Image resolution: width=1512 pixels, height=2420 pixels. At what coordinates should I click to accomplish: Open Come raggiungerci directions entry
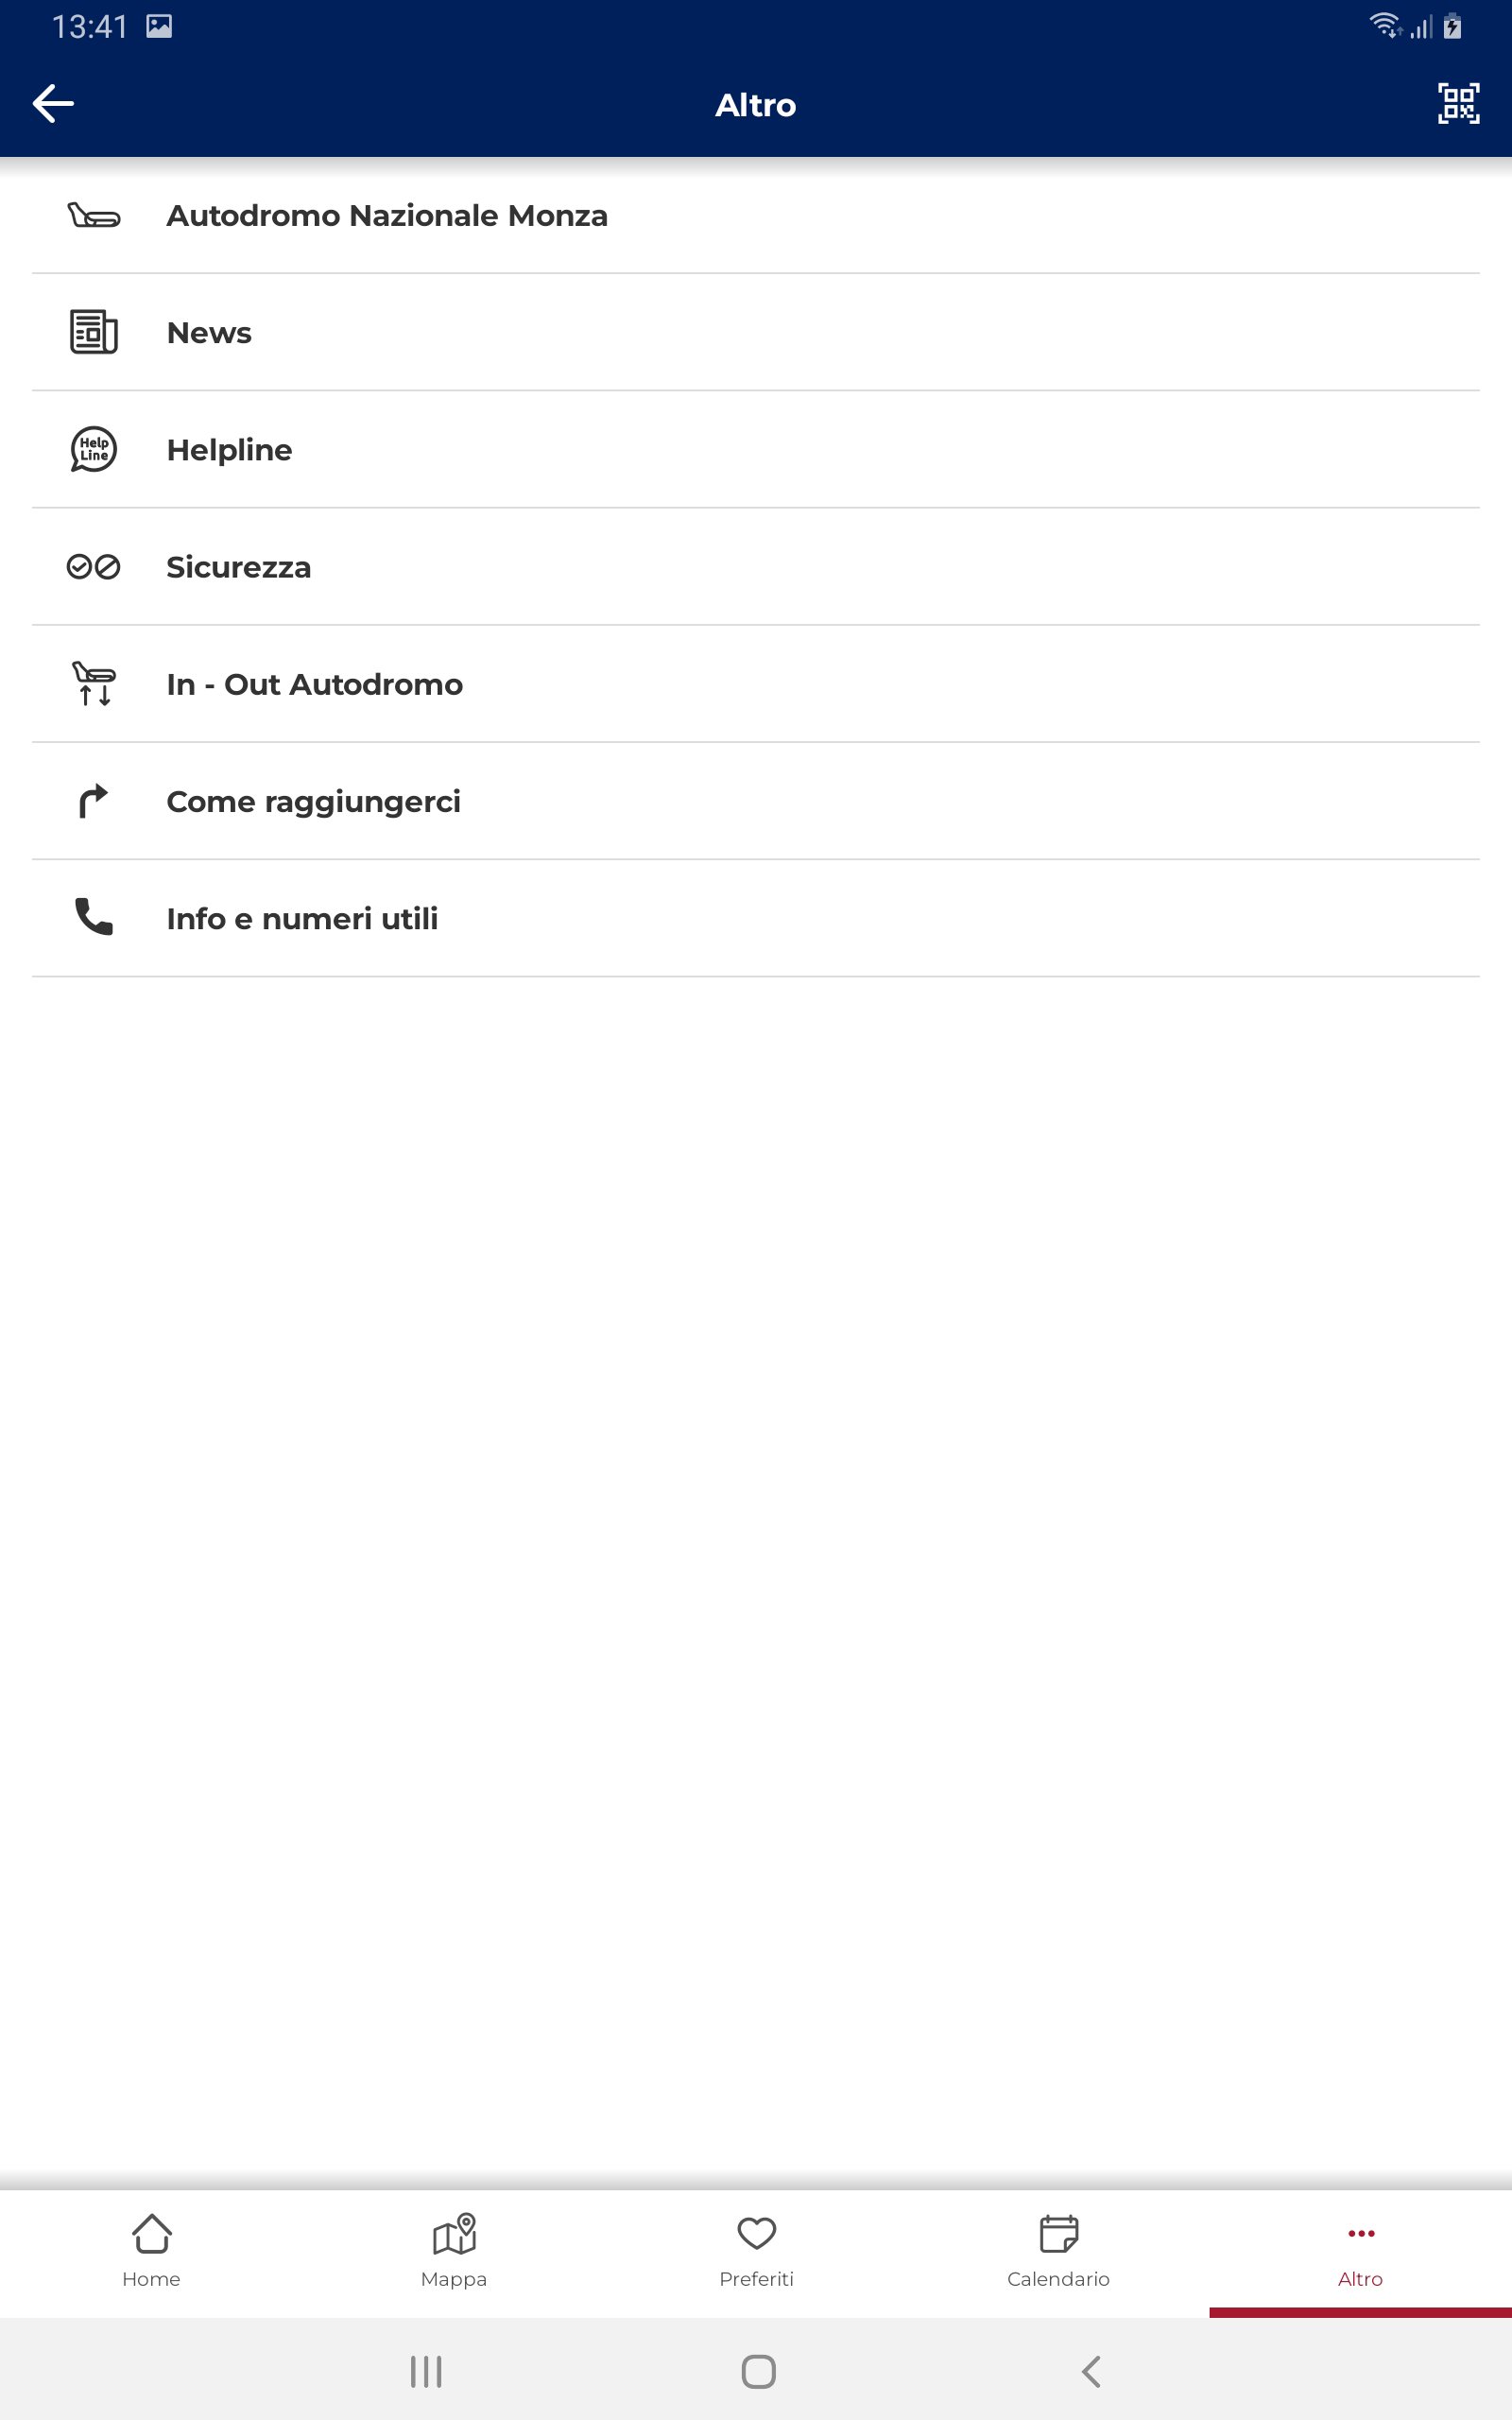coord(756,801)
